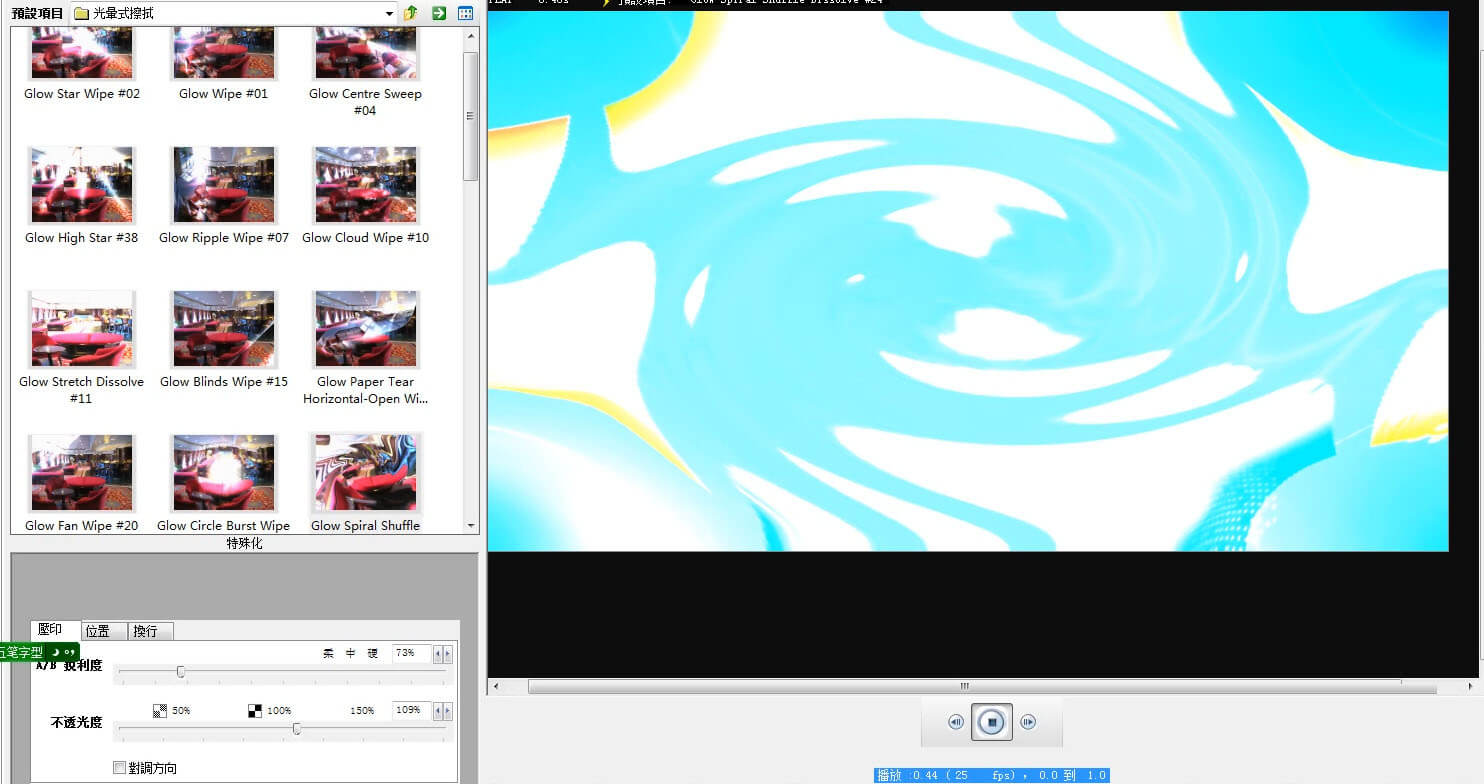The image size is (1484, 784).
Task: Click the step forward playback button
Action: pyautogui.click(x=1028, y=722)
